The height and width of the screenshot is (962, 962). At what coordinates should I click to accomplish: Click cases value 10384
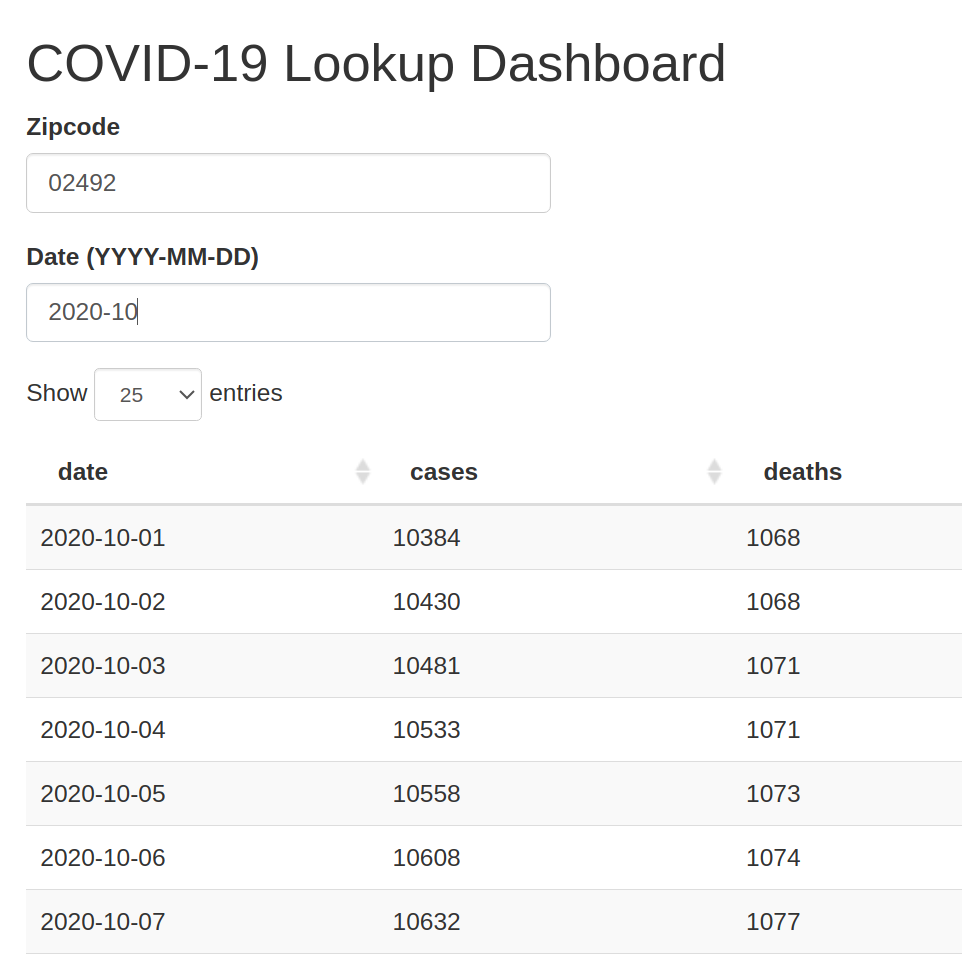click(427, 538)
